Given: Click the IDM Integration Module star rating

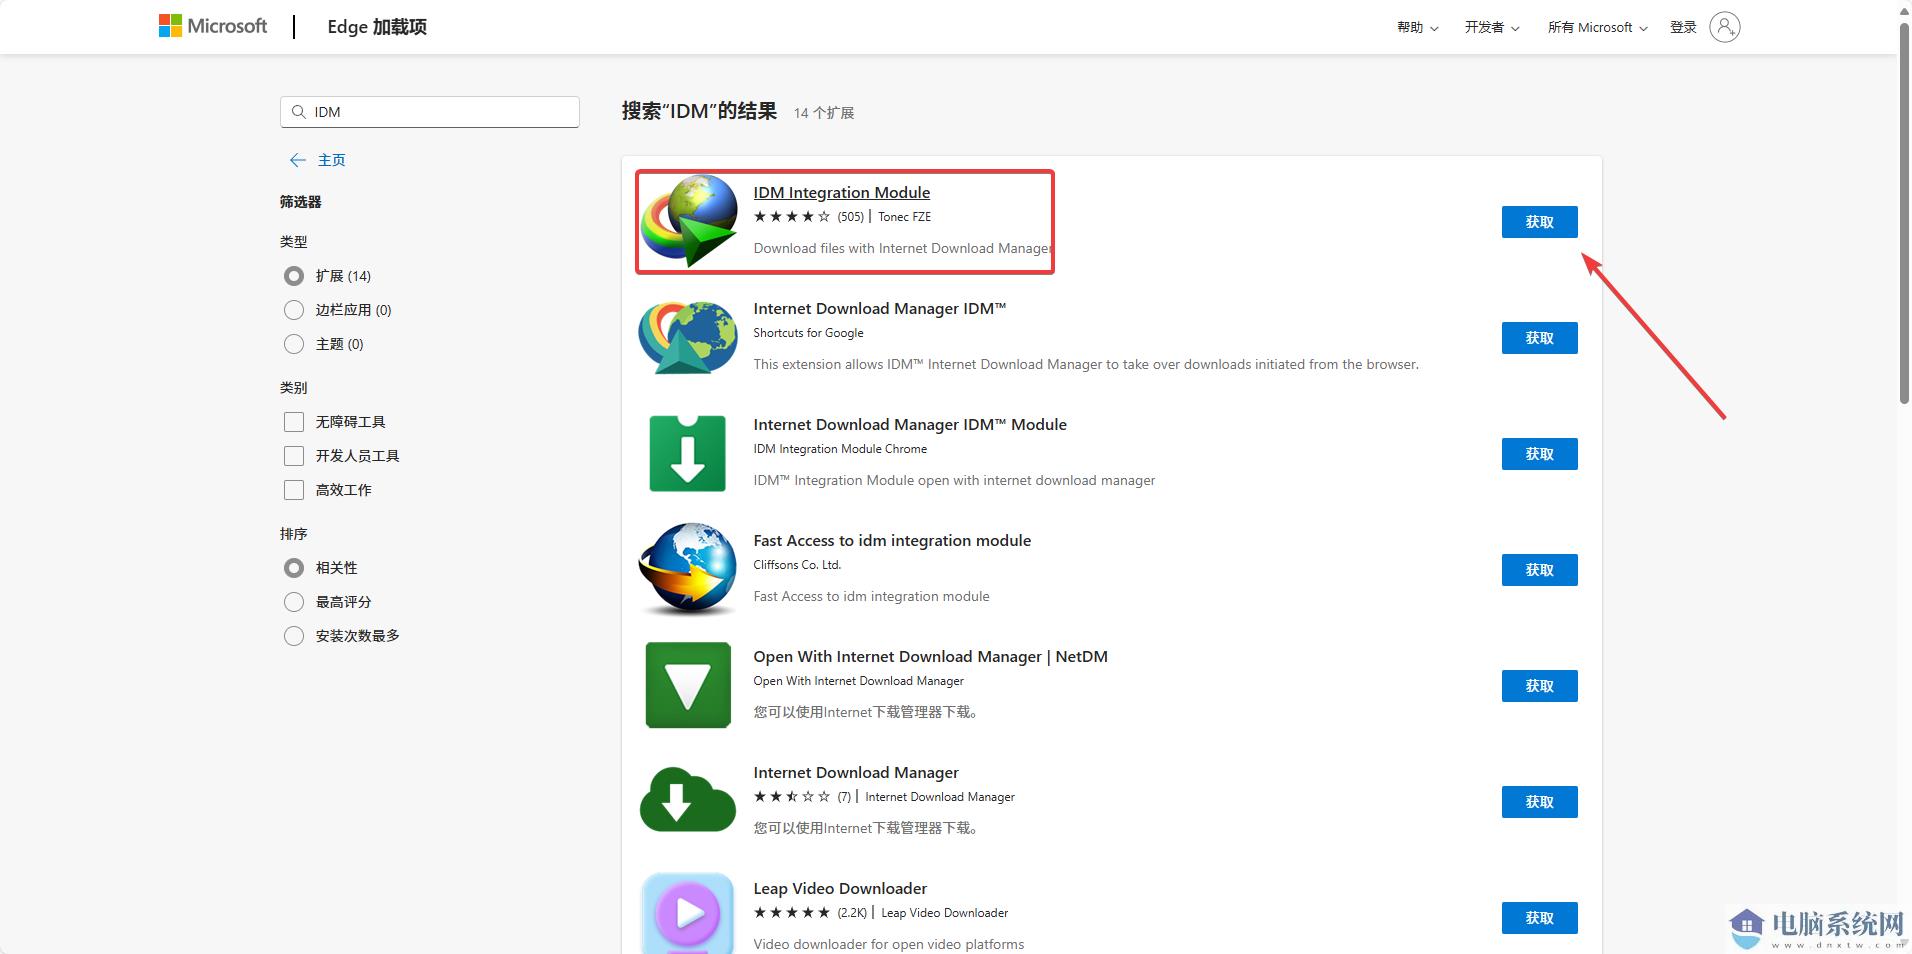Looking at the screenshot, I should [791, 216].
